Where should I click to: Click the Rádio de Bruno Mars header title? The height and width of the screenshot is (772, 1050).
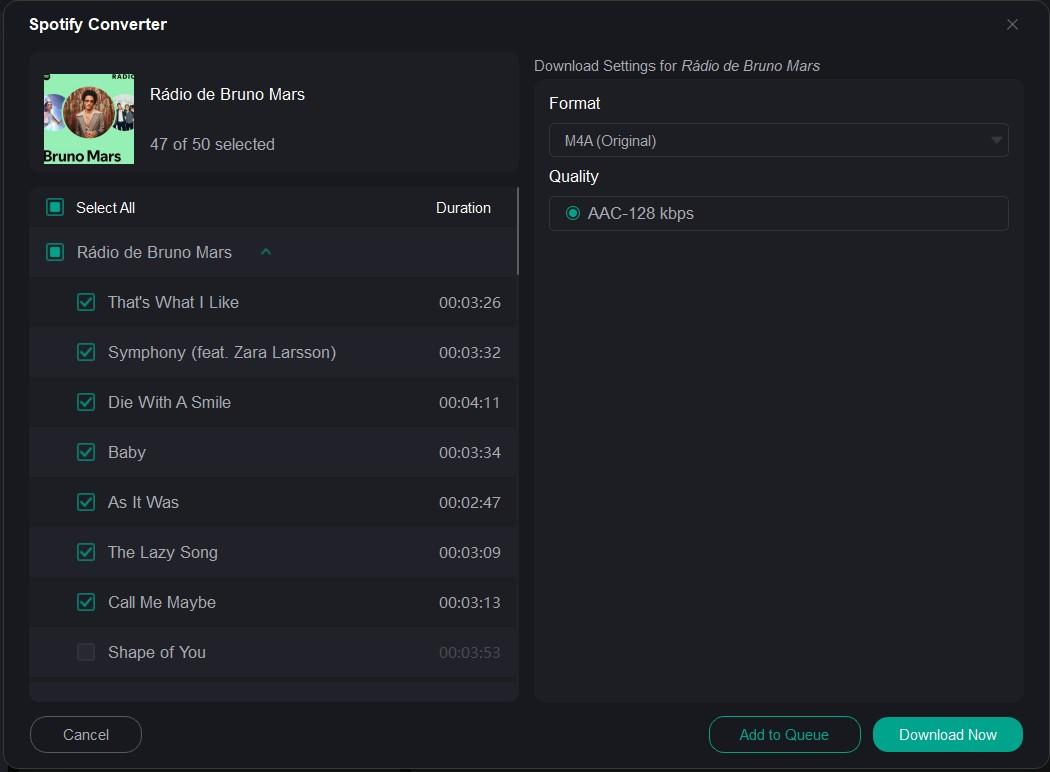click(x=227, y=94)
